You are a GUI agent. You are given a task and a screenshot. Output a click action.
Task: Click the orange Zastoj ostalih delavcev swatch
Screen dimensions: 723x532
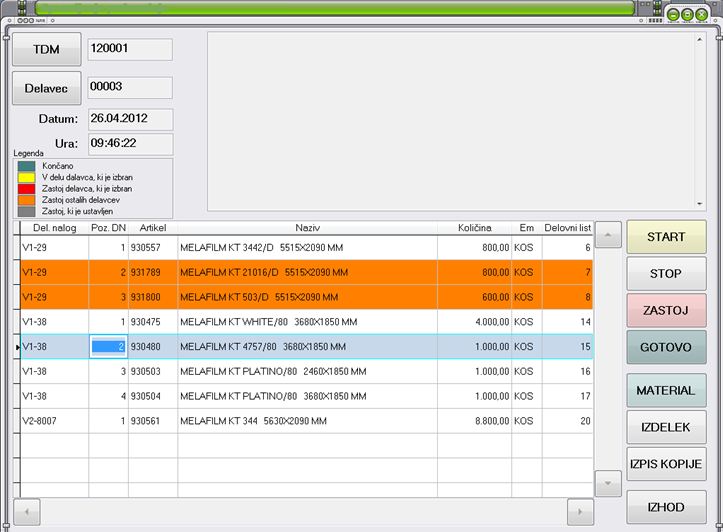(26, 200)
